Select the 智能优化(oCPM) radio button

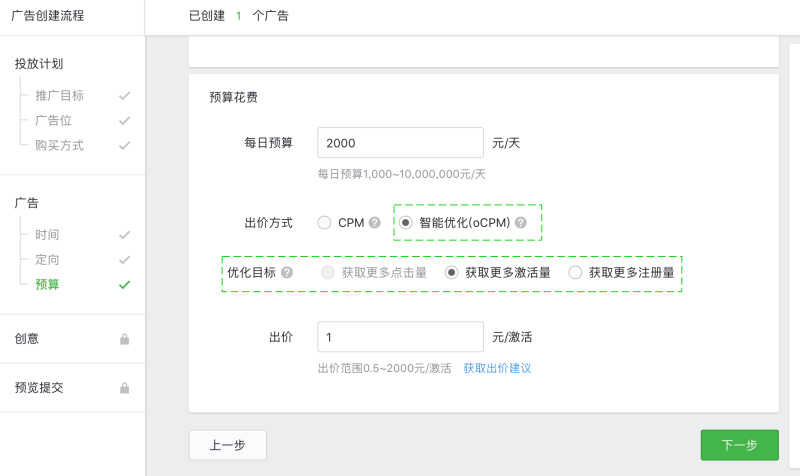click(x=405, y=223)
